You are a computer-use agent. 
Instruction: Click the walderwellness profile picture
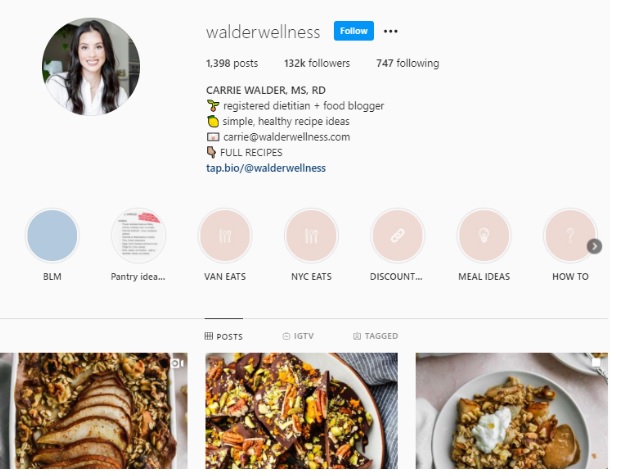point(91,67)
